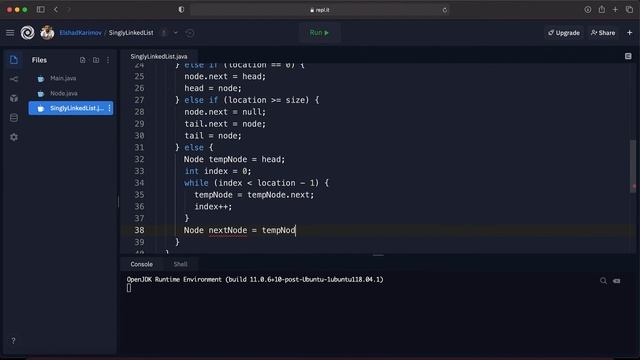This screenshot has width=640, height=360.
Task: Open the Files sidebar icon
Action: tap(13, 60)
